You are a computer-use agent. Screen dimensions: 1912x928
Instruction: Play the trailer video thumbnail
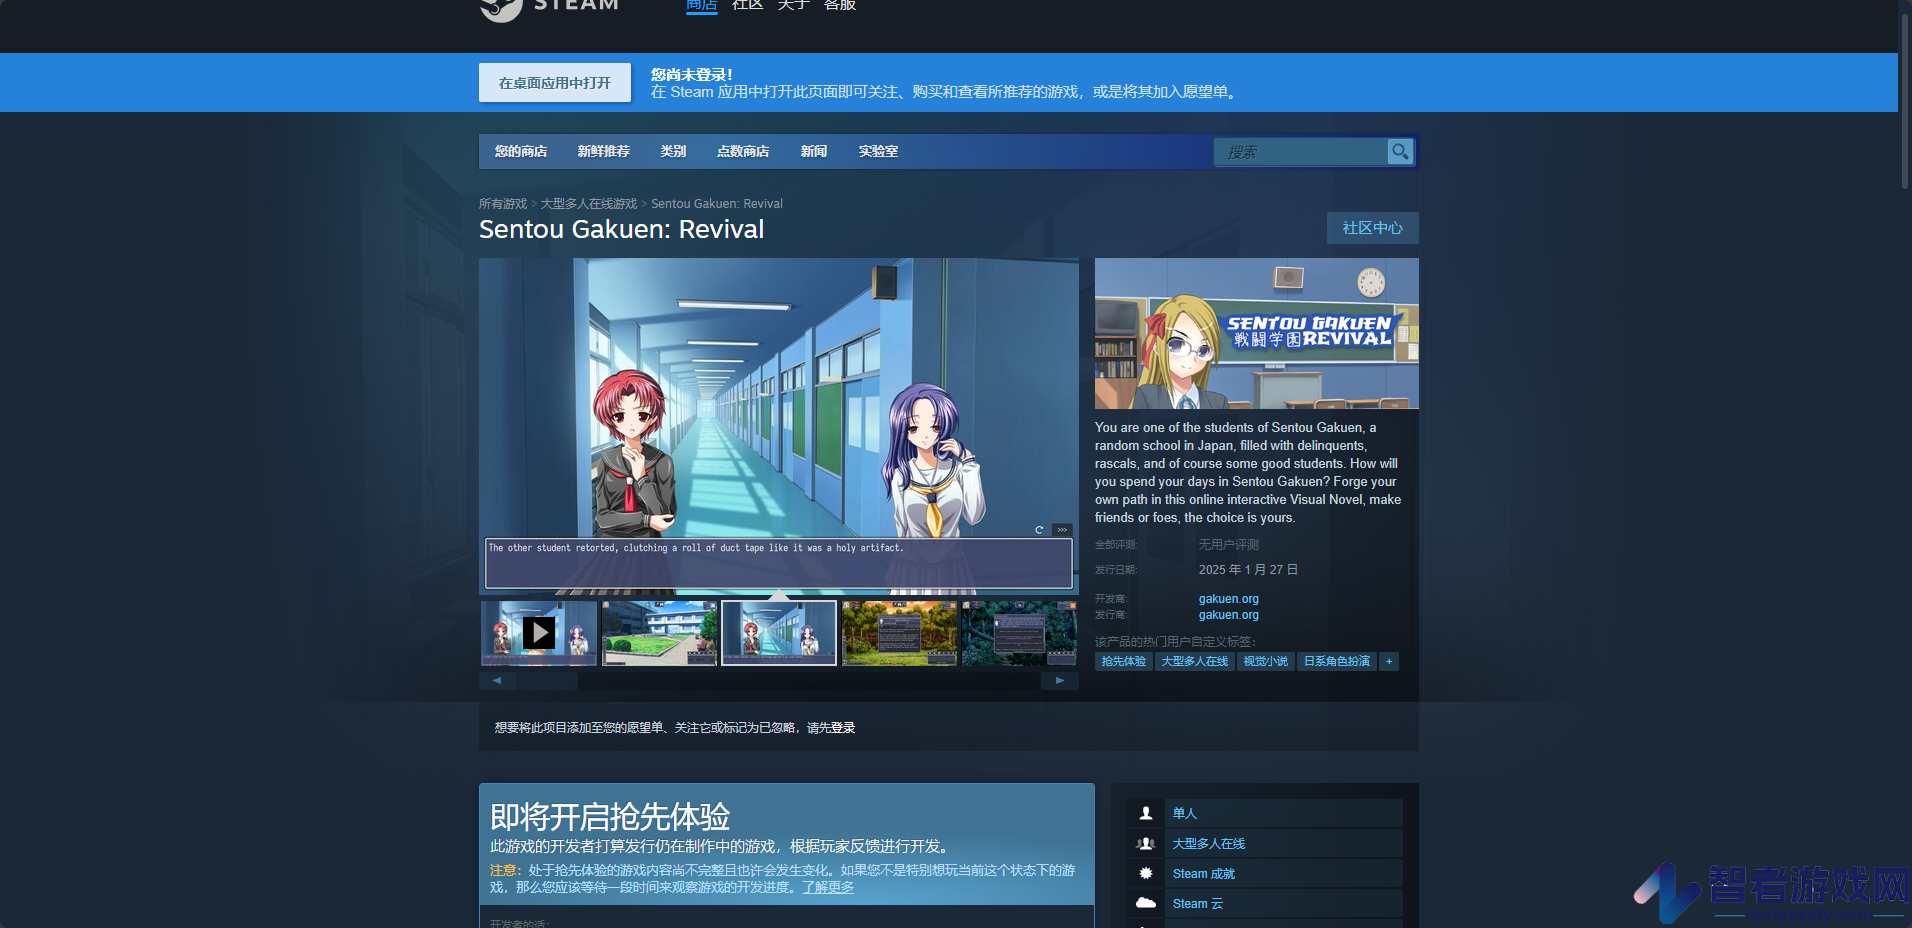pyautogui.click(x=539, y=633)
